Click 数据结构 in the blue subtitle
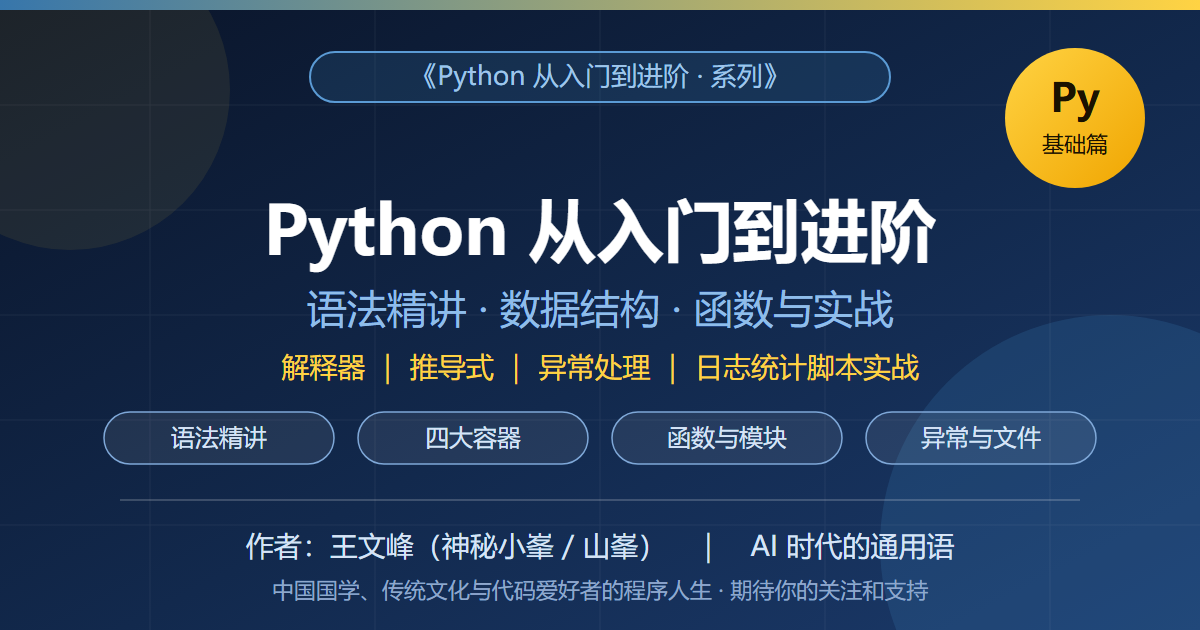Viewport: 1200px width, 630px height. pos(579,310)
